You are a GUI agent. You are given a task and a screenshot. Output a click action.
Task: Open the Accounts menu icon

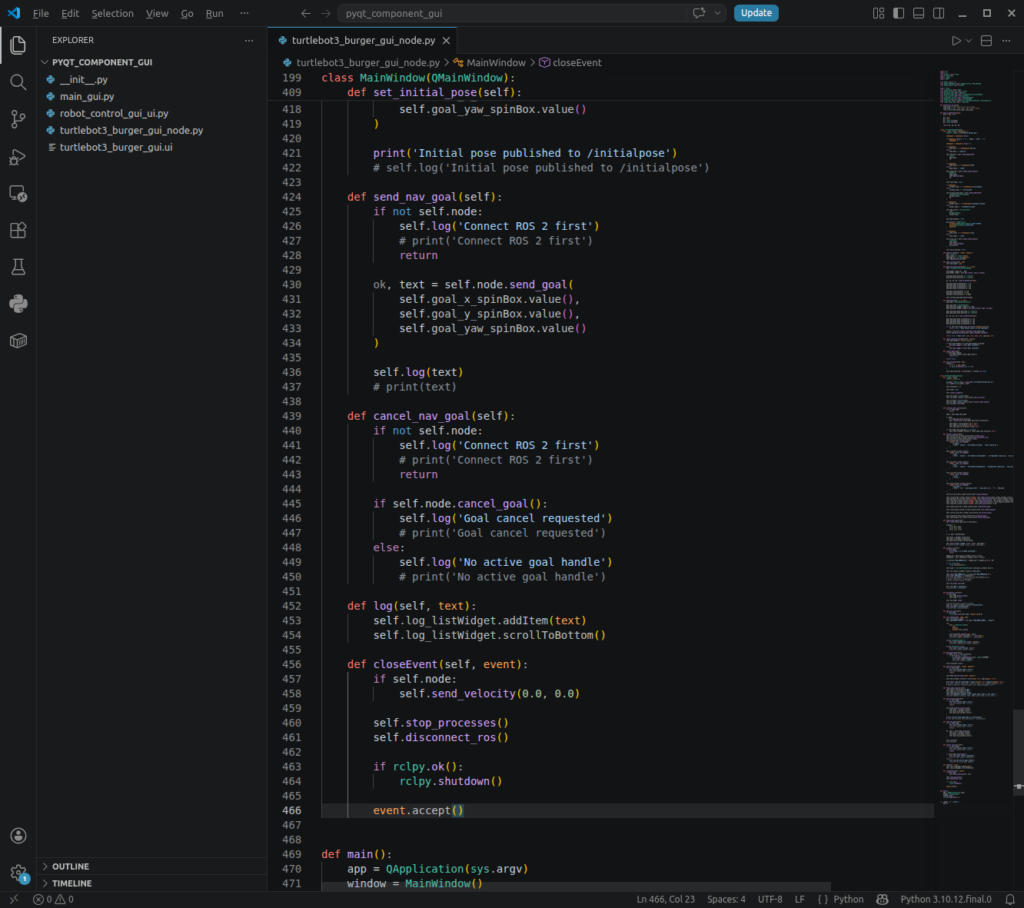pos(18,835)
